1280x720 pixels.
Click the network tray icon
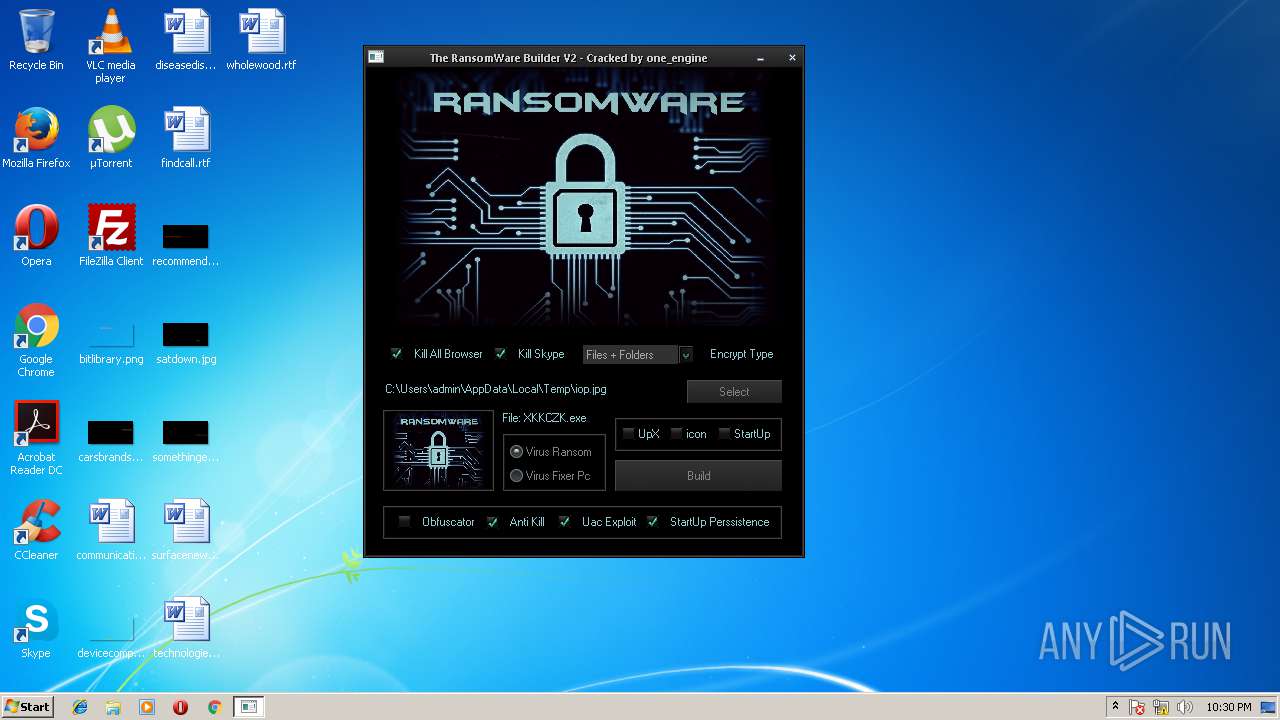[1161, 707]
